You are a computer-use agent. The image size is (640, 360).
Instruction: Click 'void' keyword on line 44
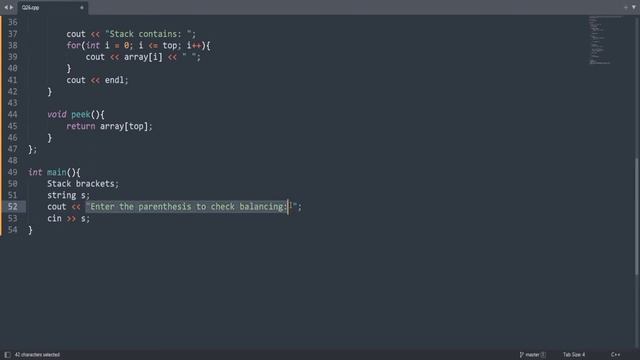point(56,114)
